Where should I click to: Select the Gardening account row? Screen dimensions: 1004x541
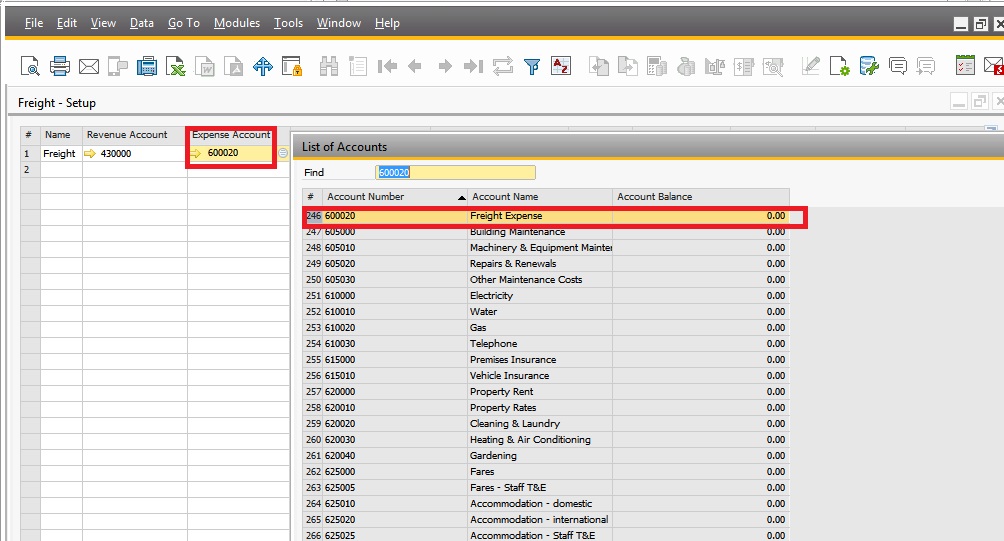pos(546,456)
